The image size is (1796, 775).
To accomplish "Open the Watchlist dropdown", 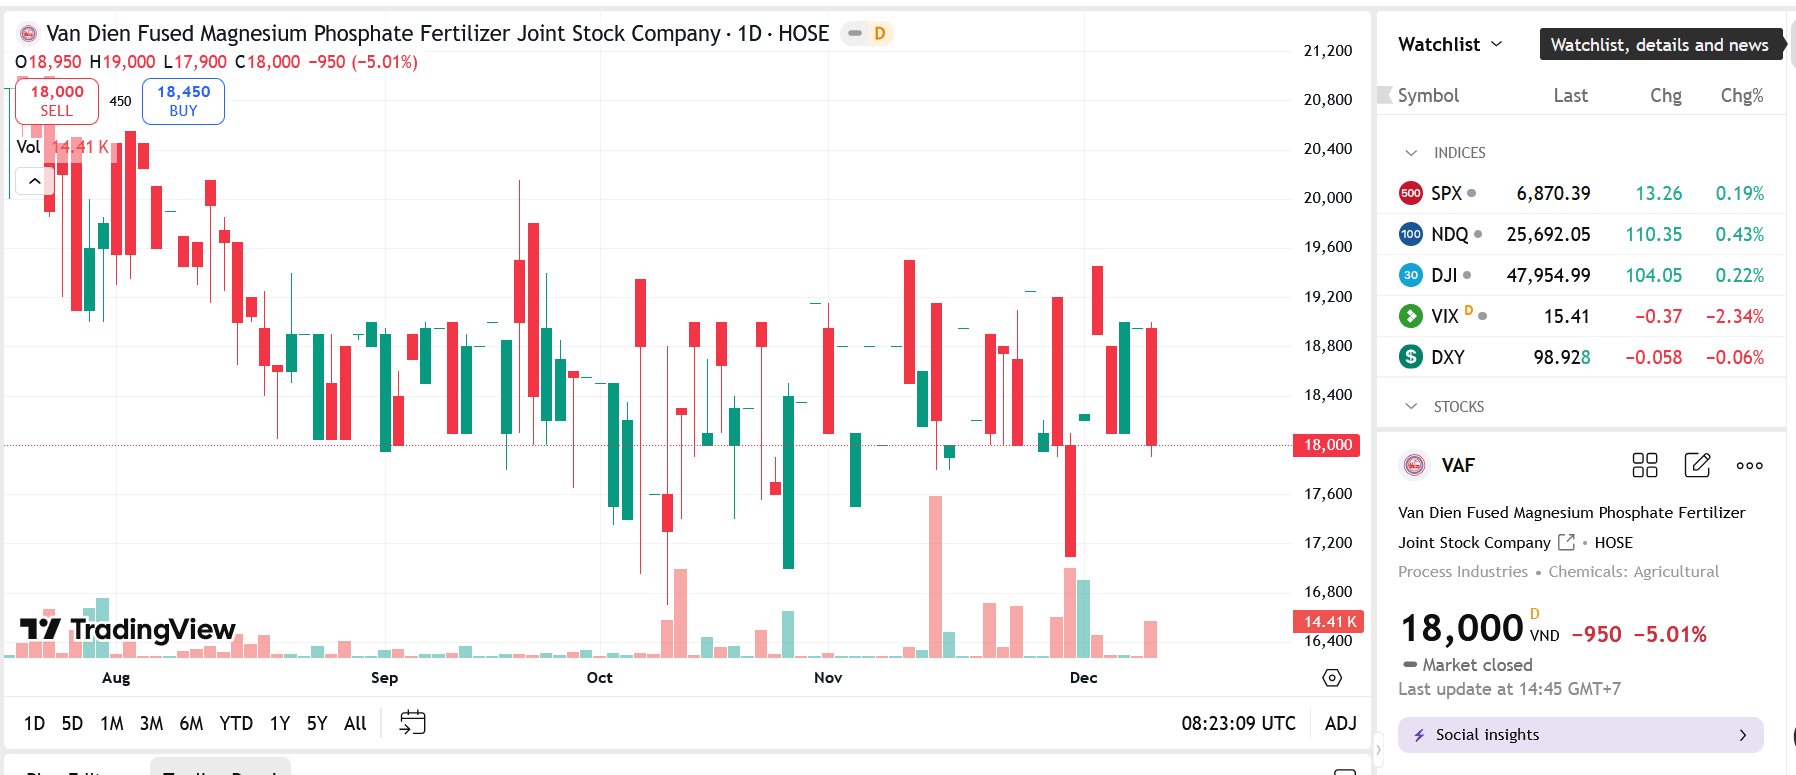I will coord(1450,44).
